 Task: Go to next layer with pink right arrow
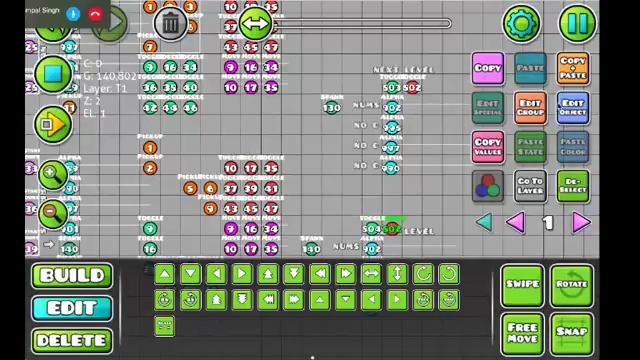(581, 222)
